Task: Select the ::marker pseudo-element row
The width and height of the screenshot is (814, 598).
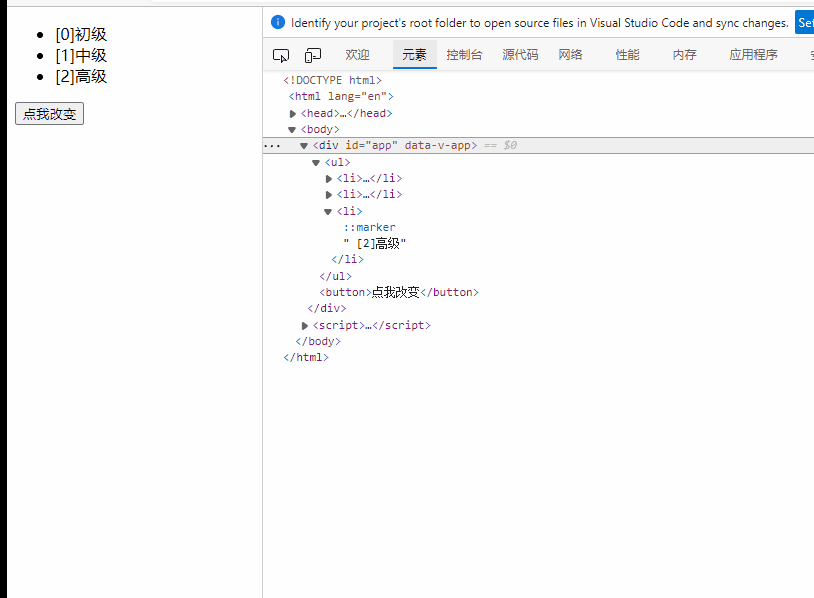Action: click(369, 227)
